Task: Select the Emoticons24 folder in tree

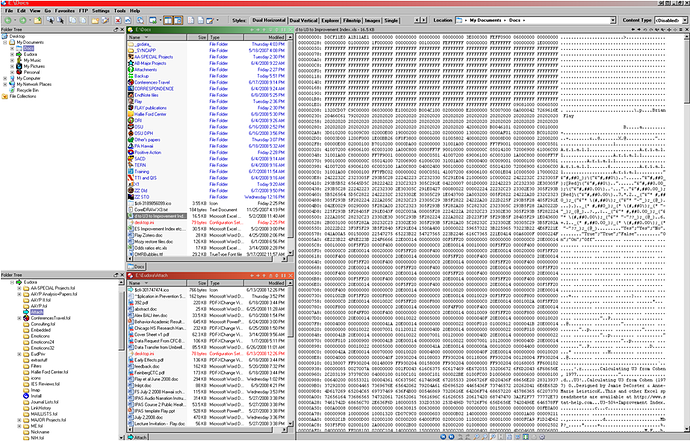Action: coord(42,342)
